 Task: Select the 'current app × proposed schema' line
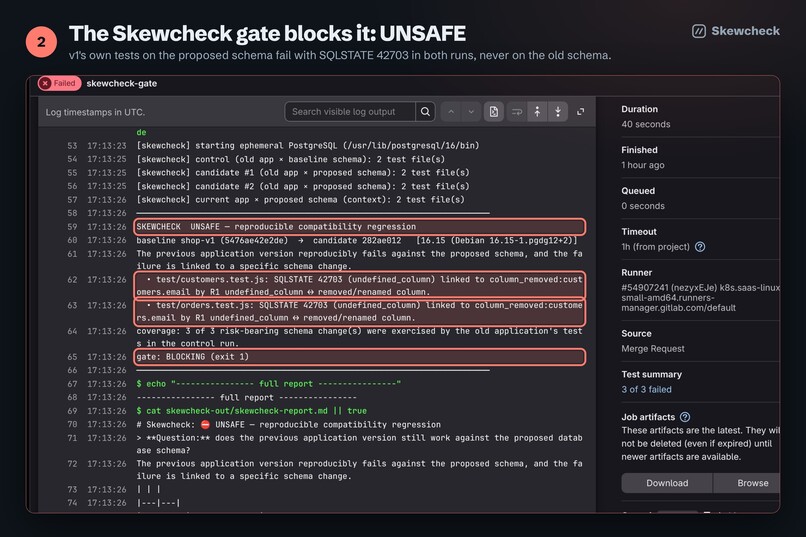click(x=300, y=199)
